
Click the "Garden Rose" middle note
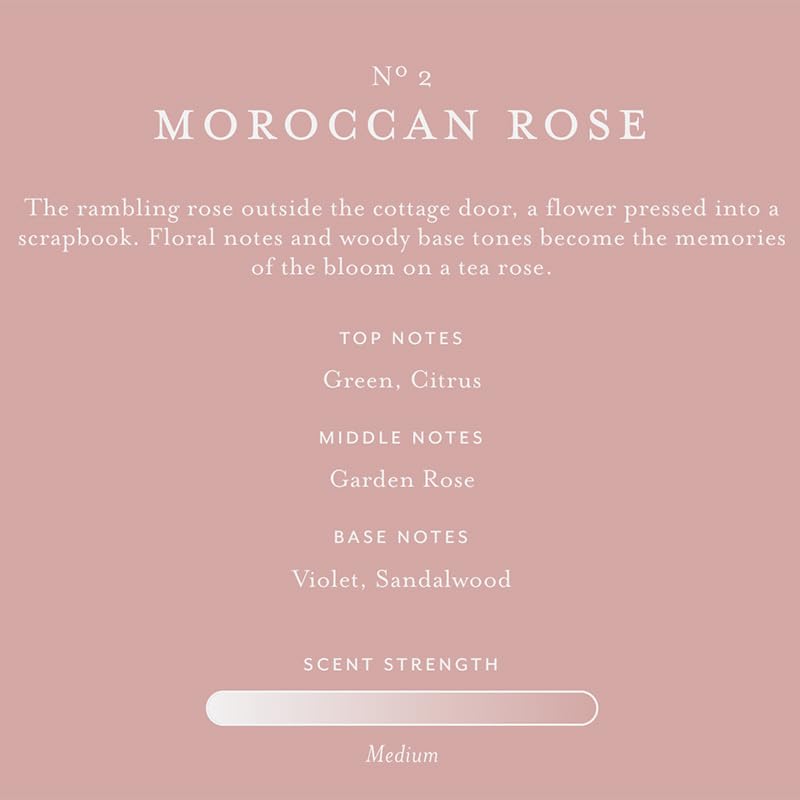click(x=402, y=479)
